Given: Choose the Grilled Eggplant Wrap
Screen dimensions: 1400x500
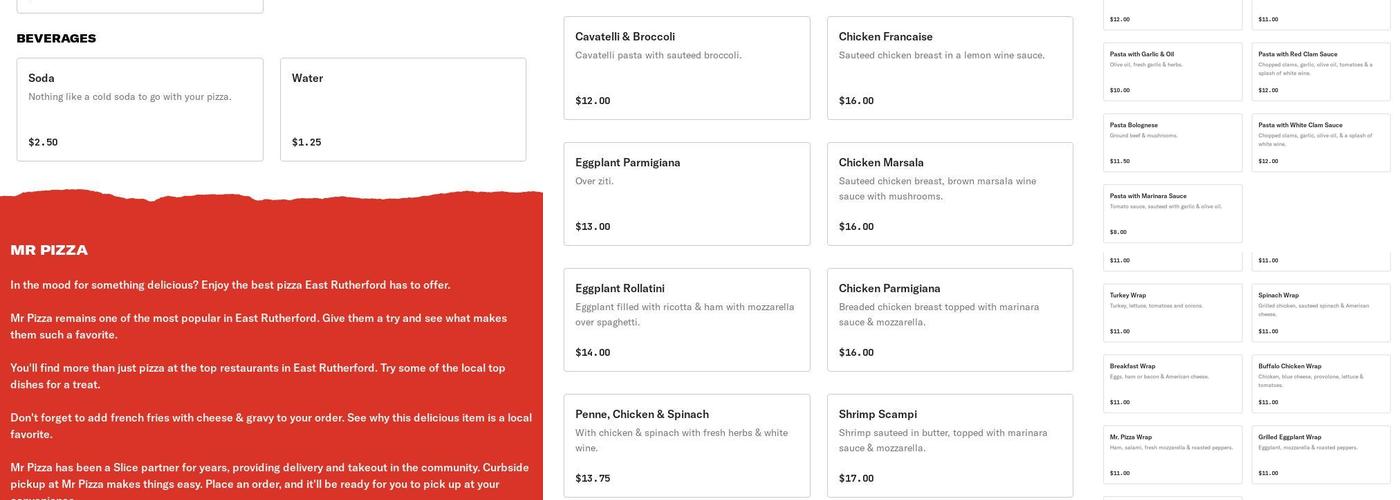Looking at the screenshot, I should coord(1321,455).
